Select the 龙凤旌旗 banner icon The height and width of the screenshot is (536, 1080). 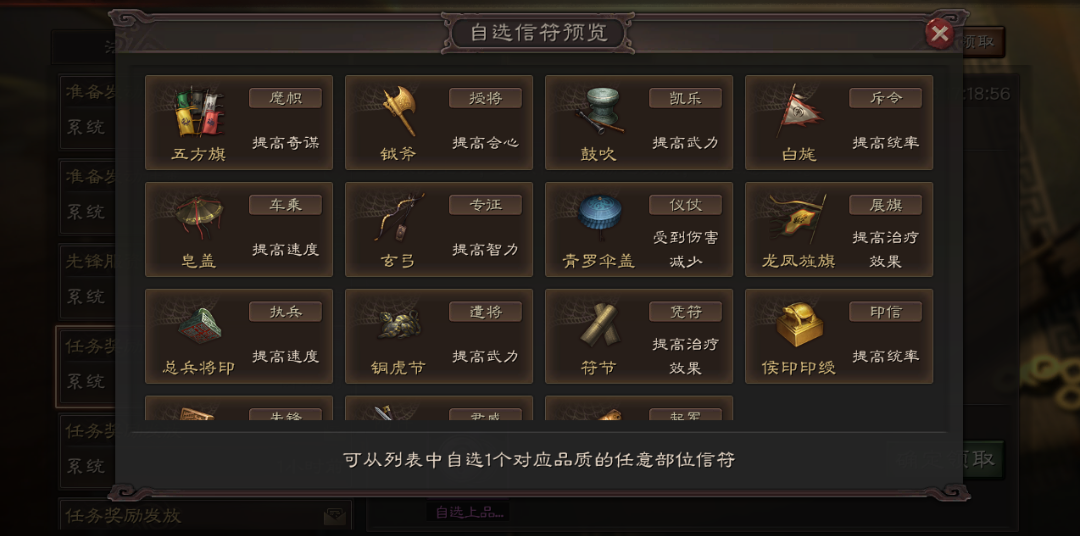[x=800, y=218]
